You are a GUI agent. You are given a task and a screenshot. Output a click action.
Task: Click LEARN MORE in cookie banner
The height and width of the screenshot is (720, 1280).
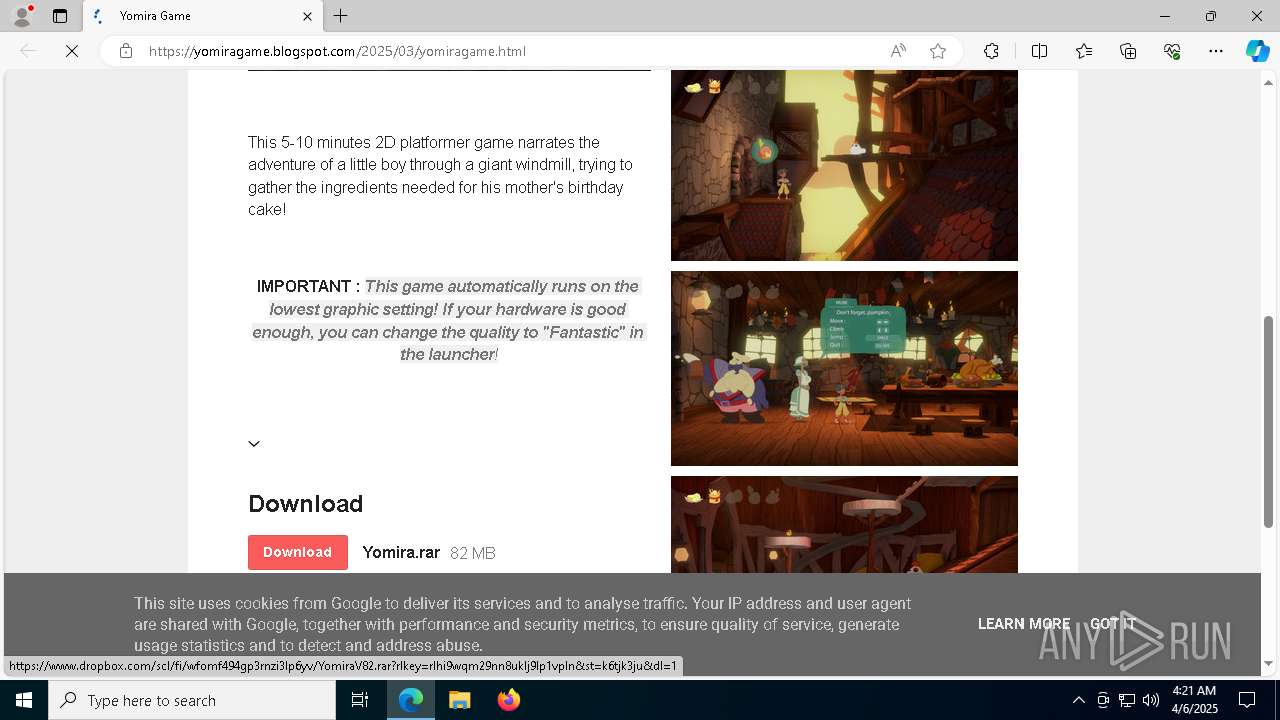1024,624
